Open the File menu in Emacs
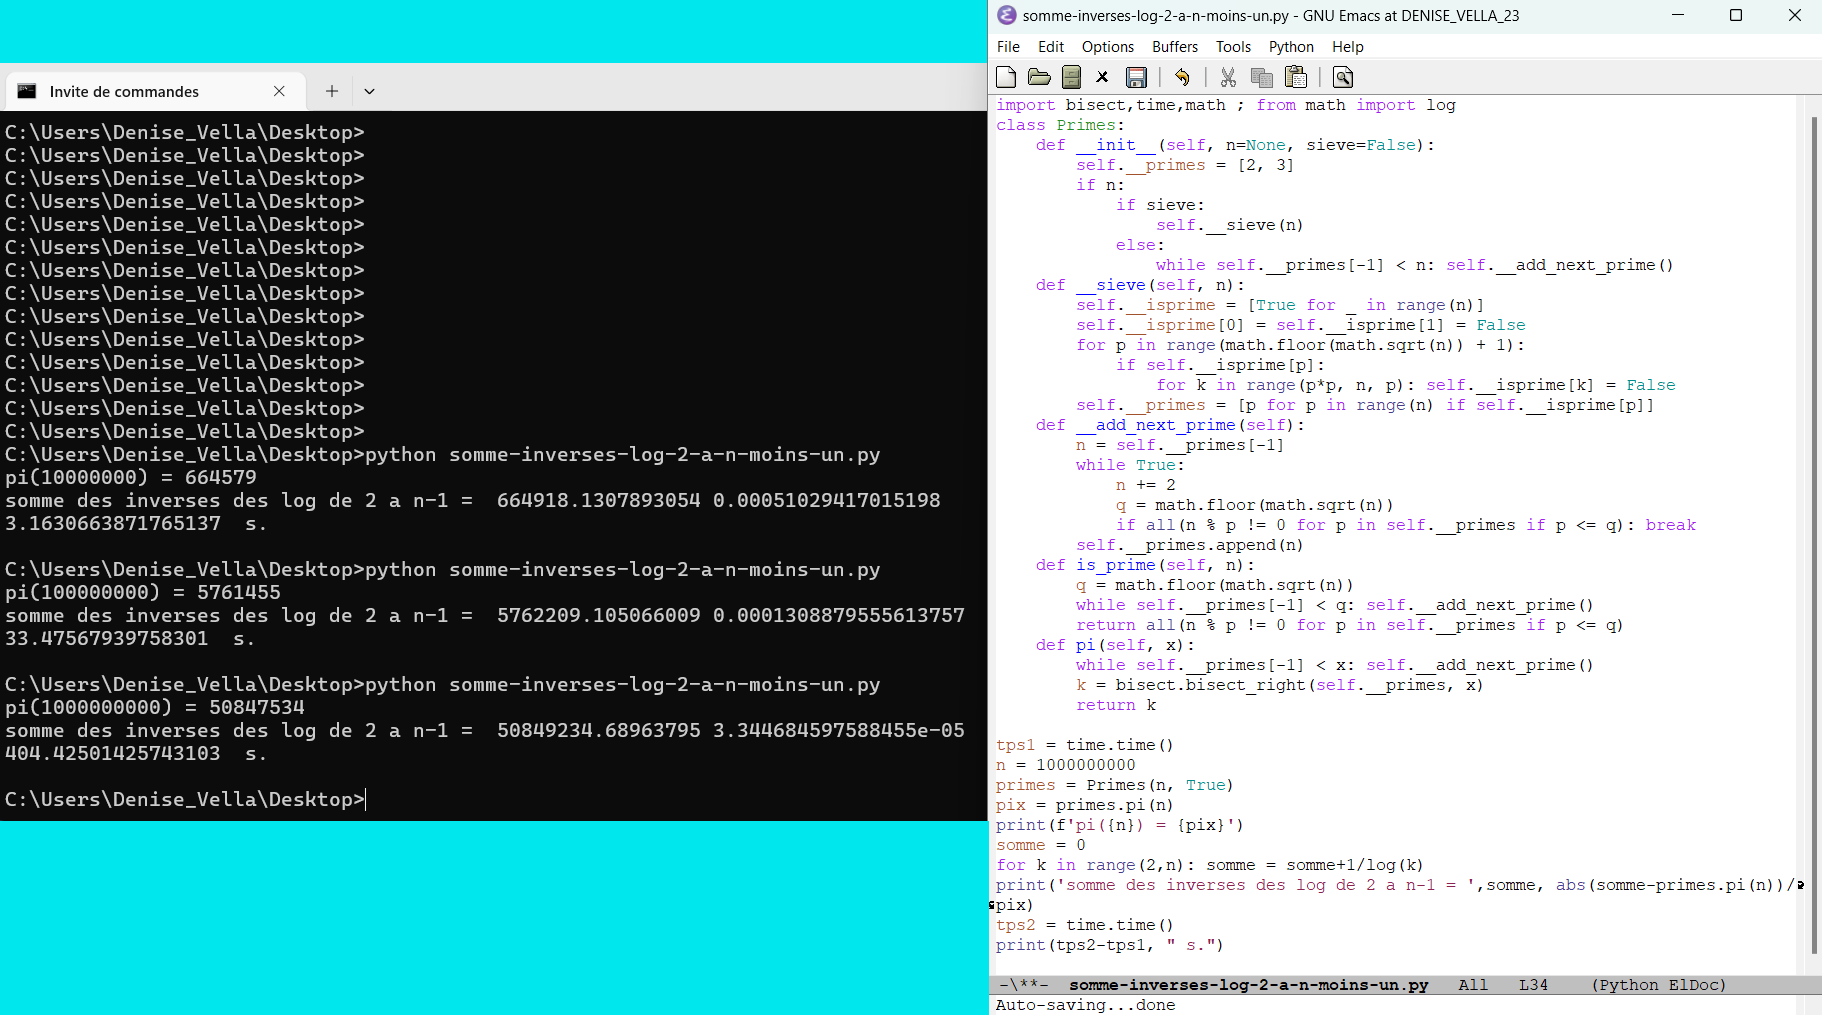 (x=1008, y=47)
